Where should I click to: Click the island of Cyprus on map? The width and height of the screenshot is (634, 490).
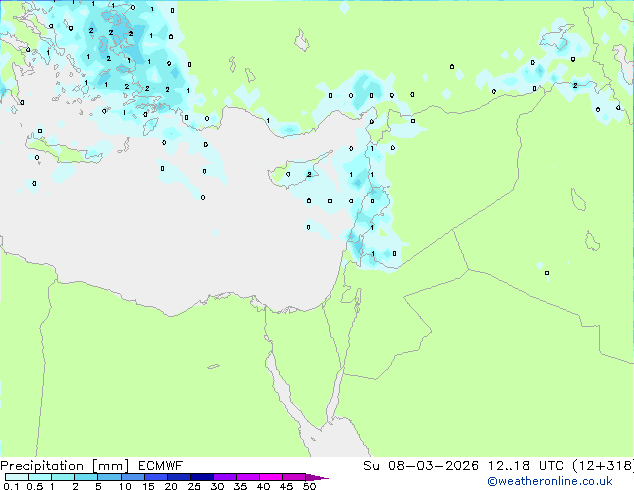tap(297, 172)
